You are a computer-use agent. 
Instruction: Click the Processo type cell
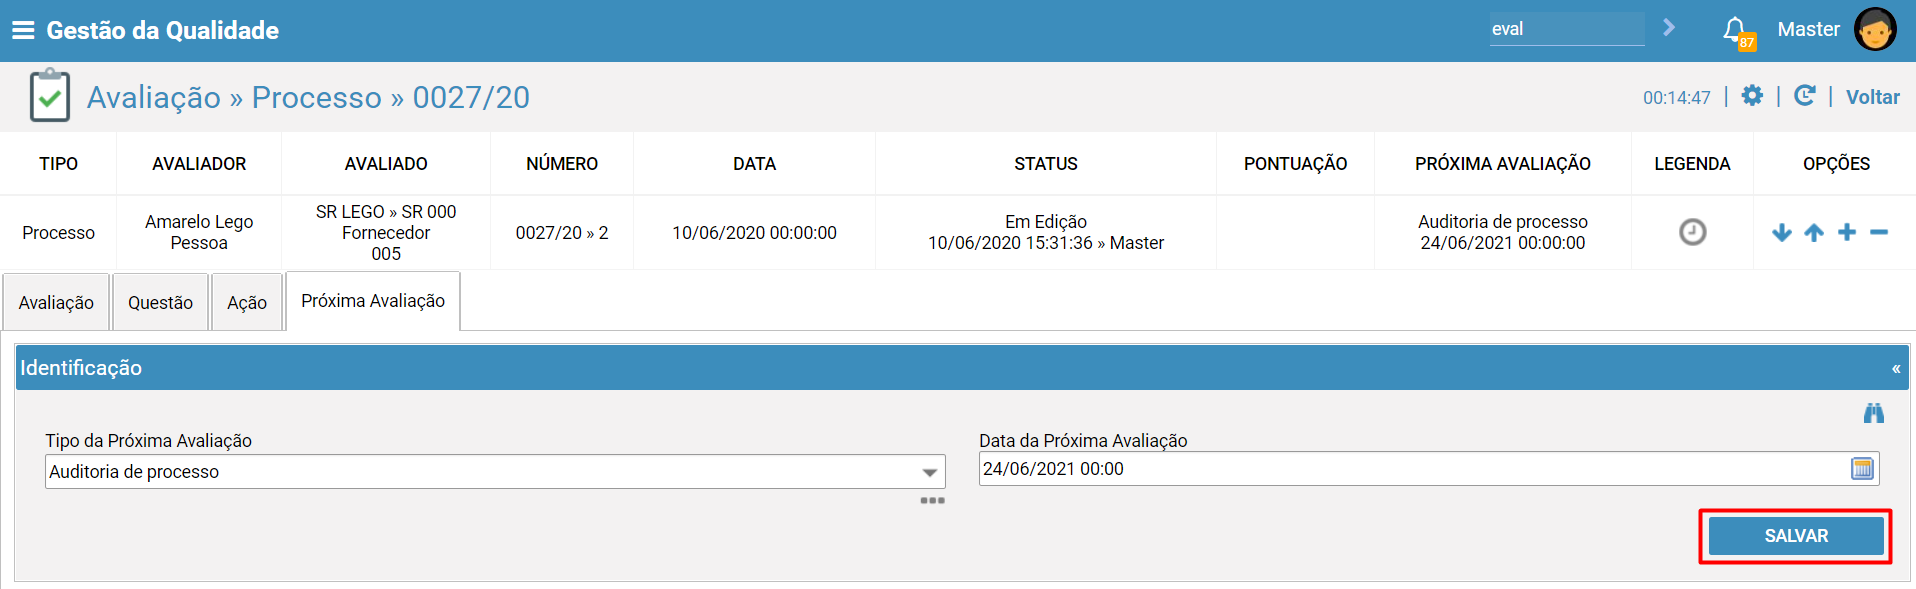[x=58, y=232]
